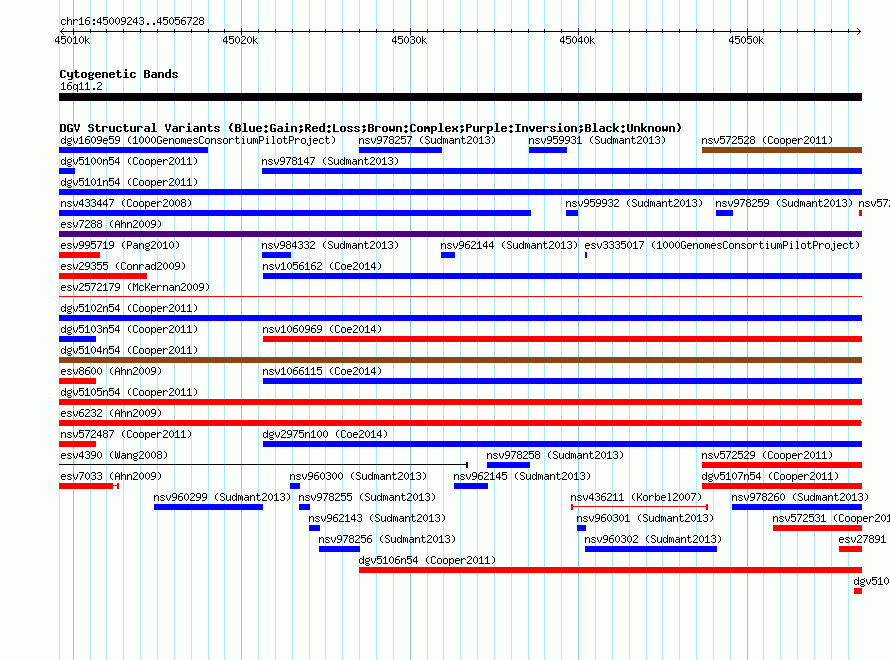Select nsv1060969 (Coe2014) label
Screen dimensions: 890x660
(322, 329)
